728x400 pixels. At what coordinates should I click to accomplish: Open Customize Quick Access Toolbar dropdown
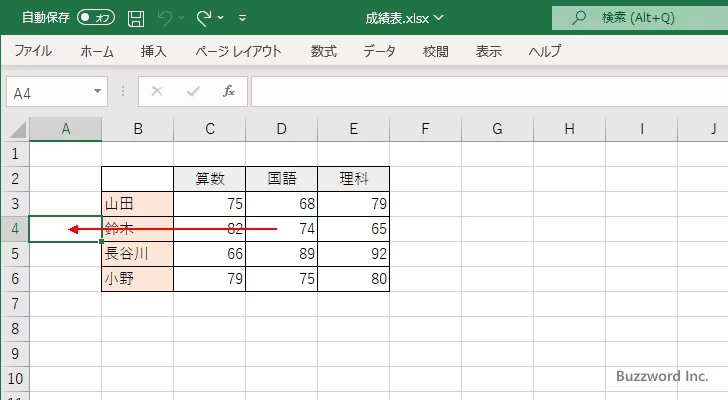coord(242,19)
